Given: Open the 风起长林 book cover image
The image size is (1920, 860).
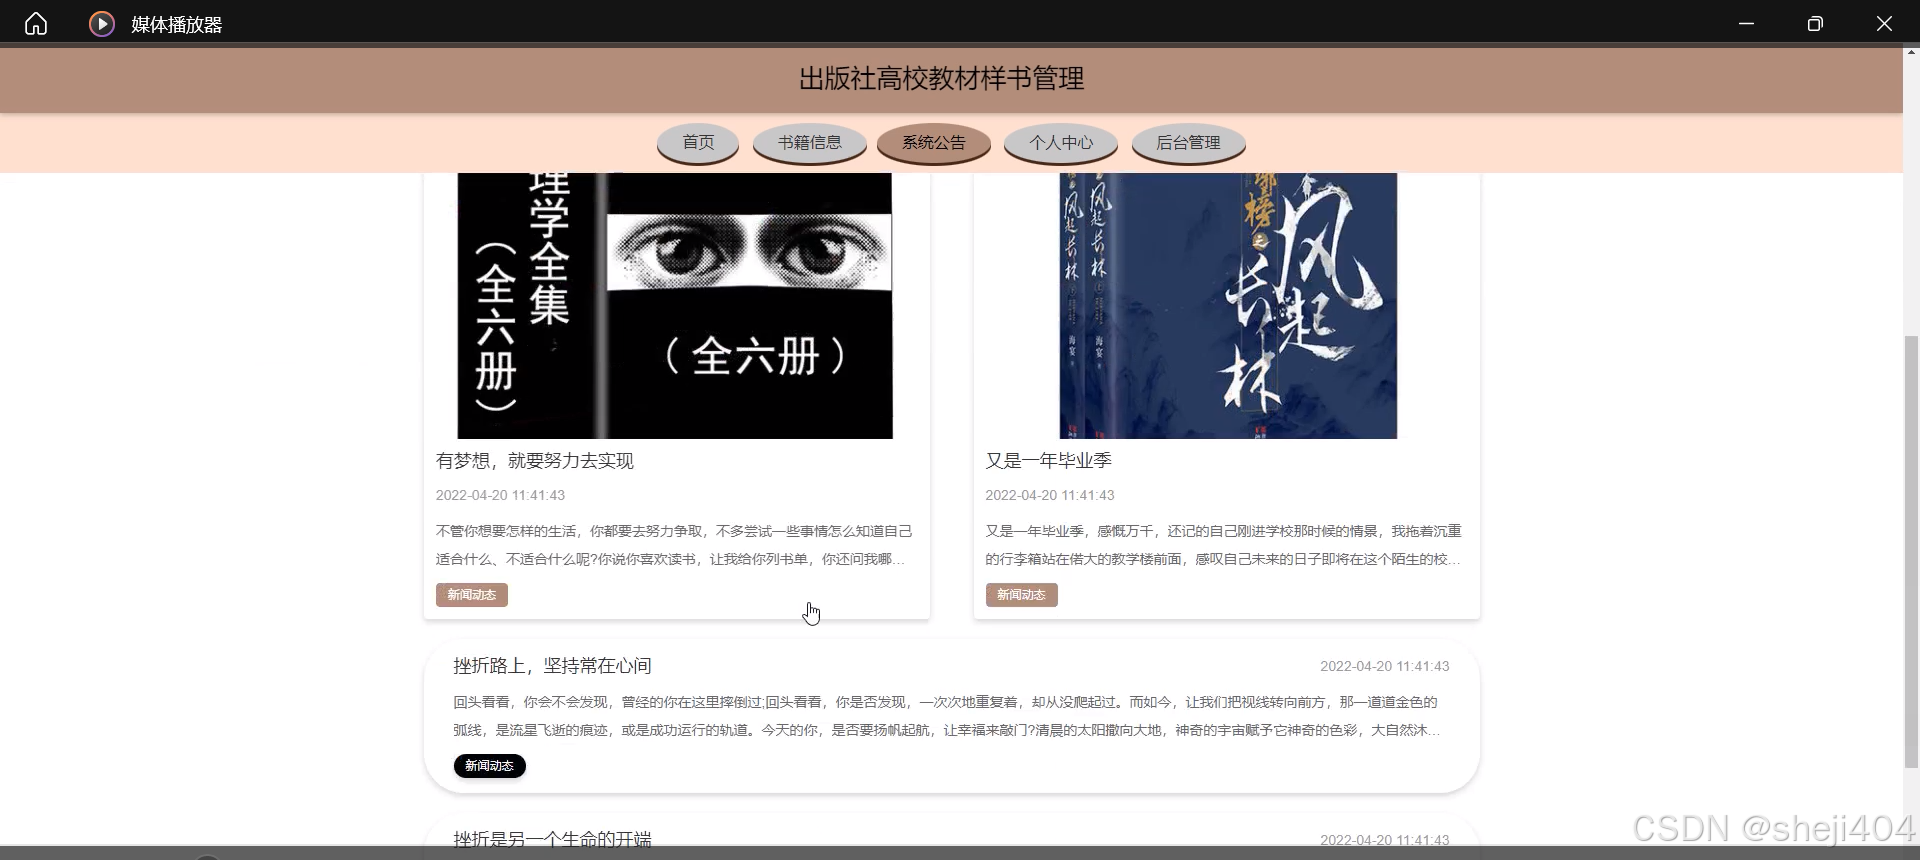Looking at the screenshot, I should [x=1228, y=305].
